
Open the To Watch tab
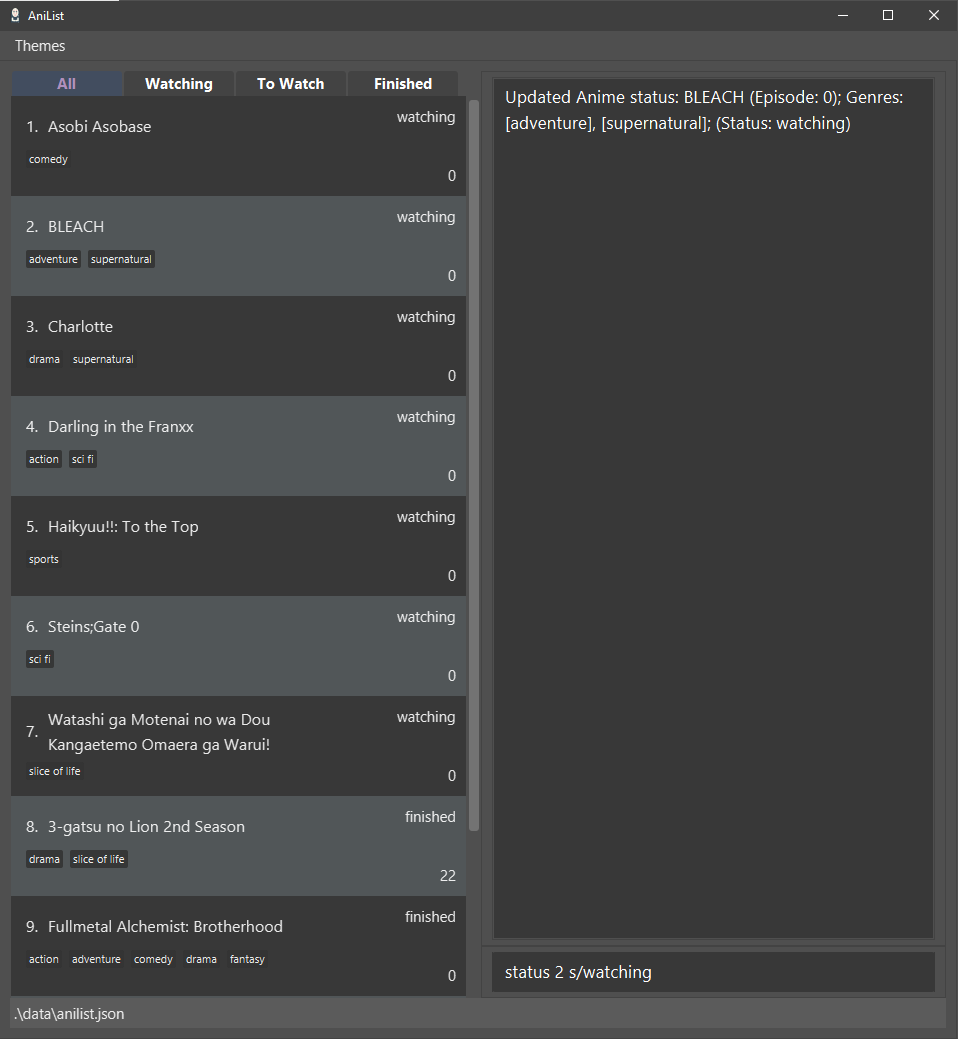pyautogui.click(x=290, y=83)
